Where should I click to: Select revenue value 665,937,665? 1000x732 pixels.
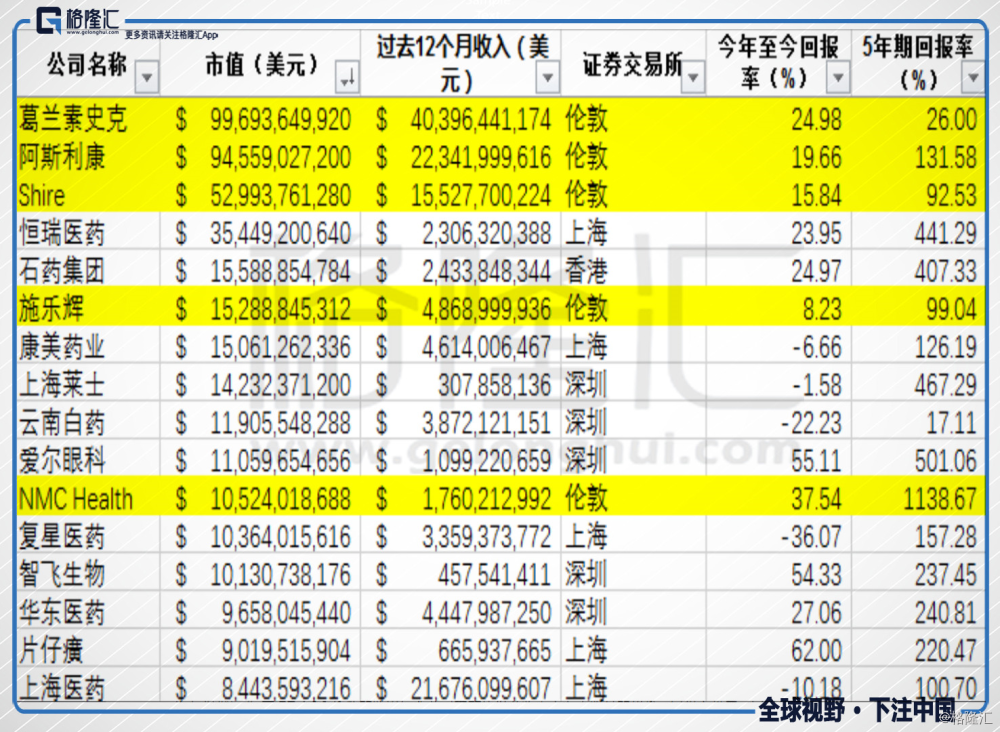(495, 650)
